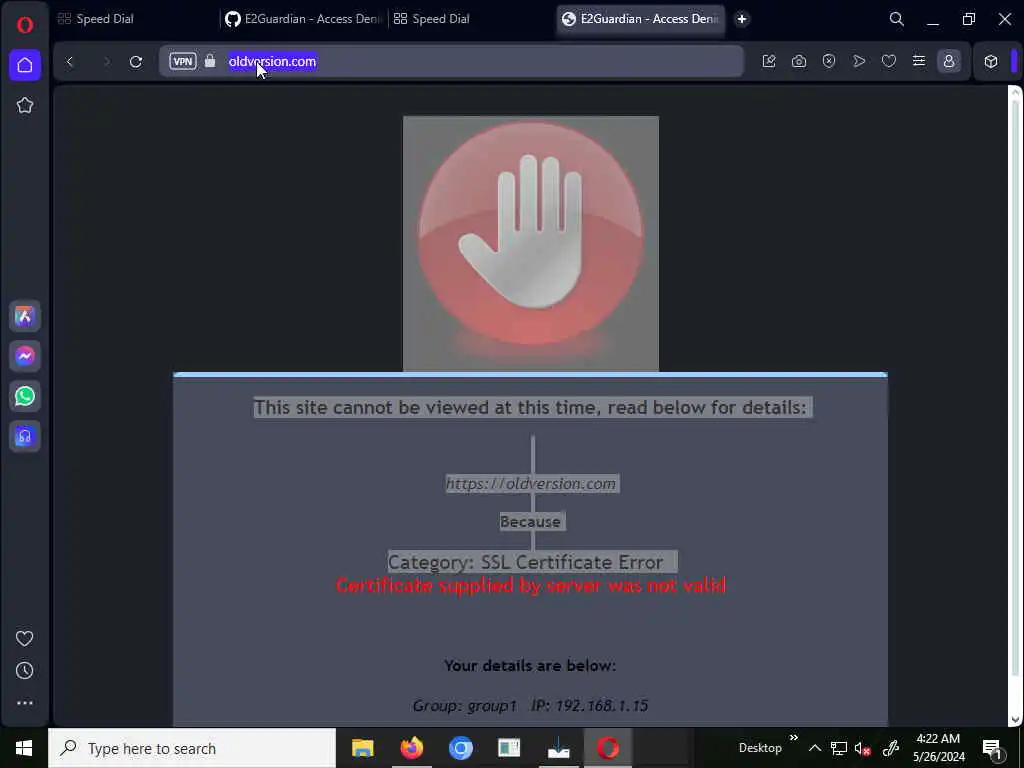
Task: Click the oldversion.com address field
Action: (x=451, y=61)
